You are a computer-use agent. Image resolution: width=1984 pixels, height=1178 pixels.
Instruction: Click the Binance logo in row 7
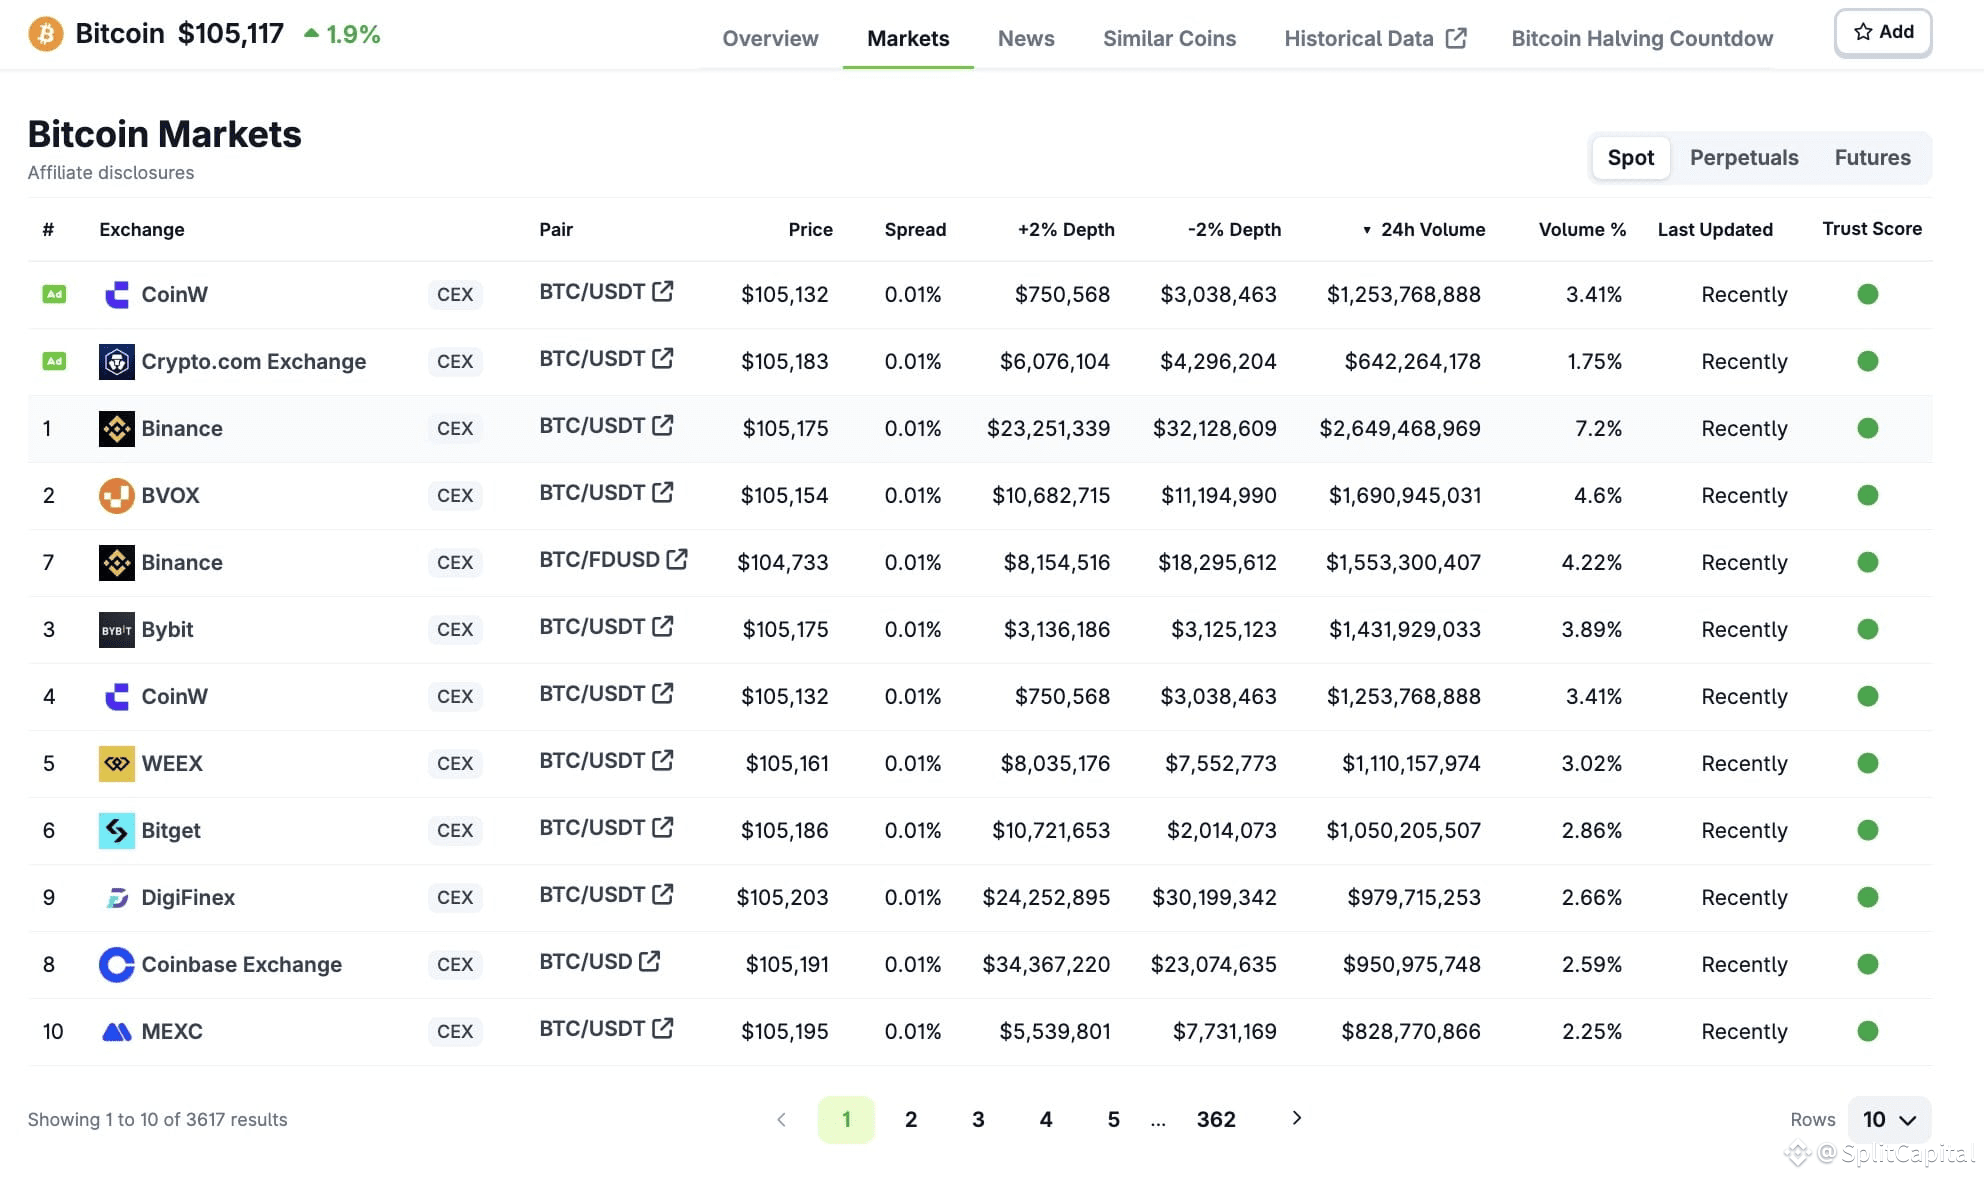117,562
